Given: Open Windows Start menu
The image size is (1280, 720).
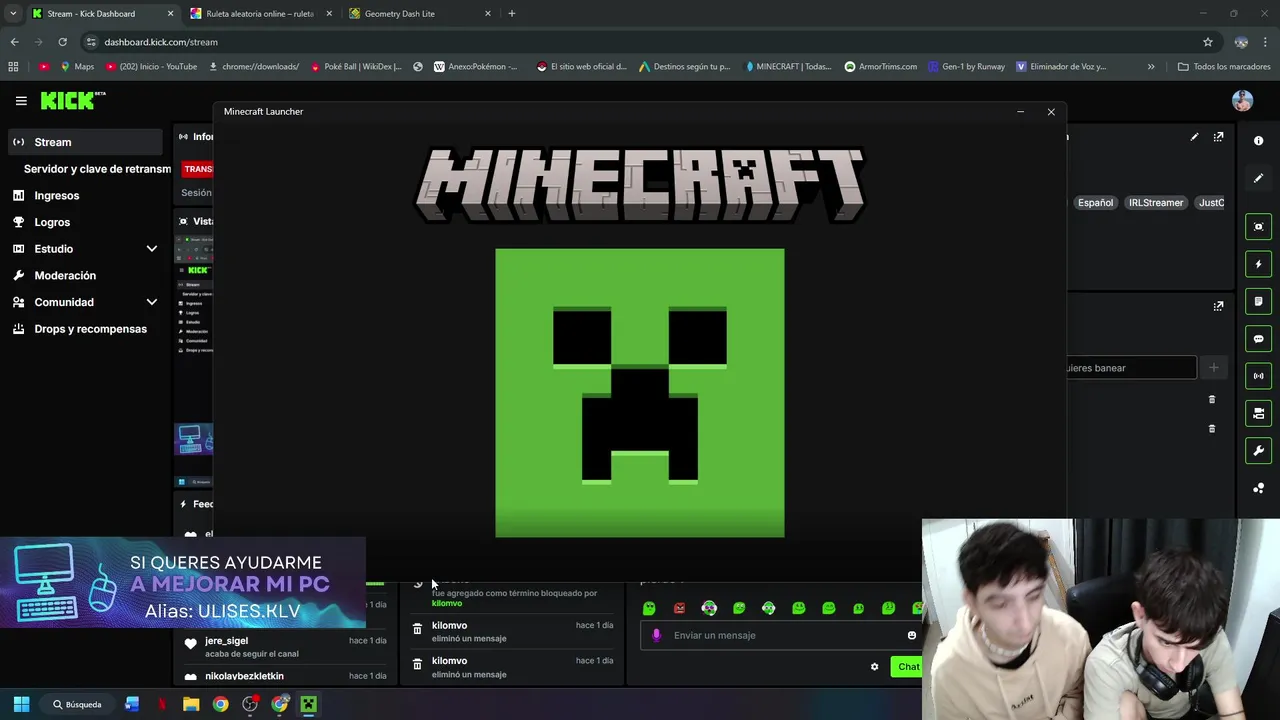Looking at the screenshot, I should (x=21, y=704).
